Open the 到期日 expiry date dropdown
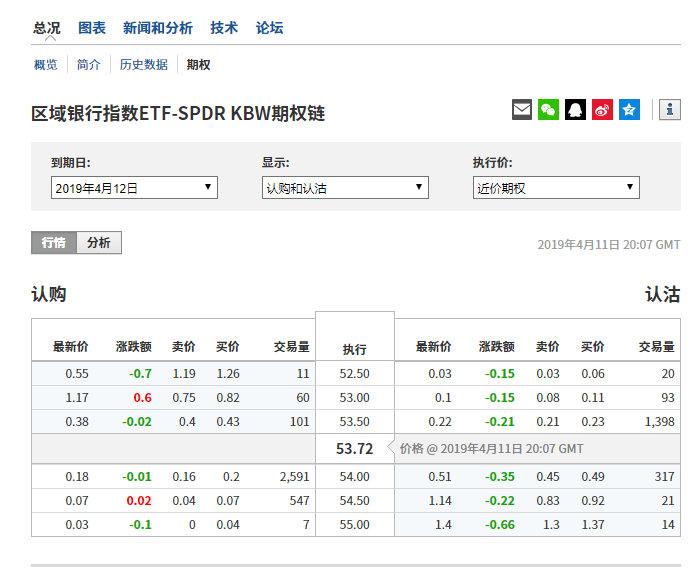695x574 pixels. (134, 187)
